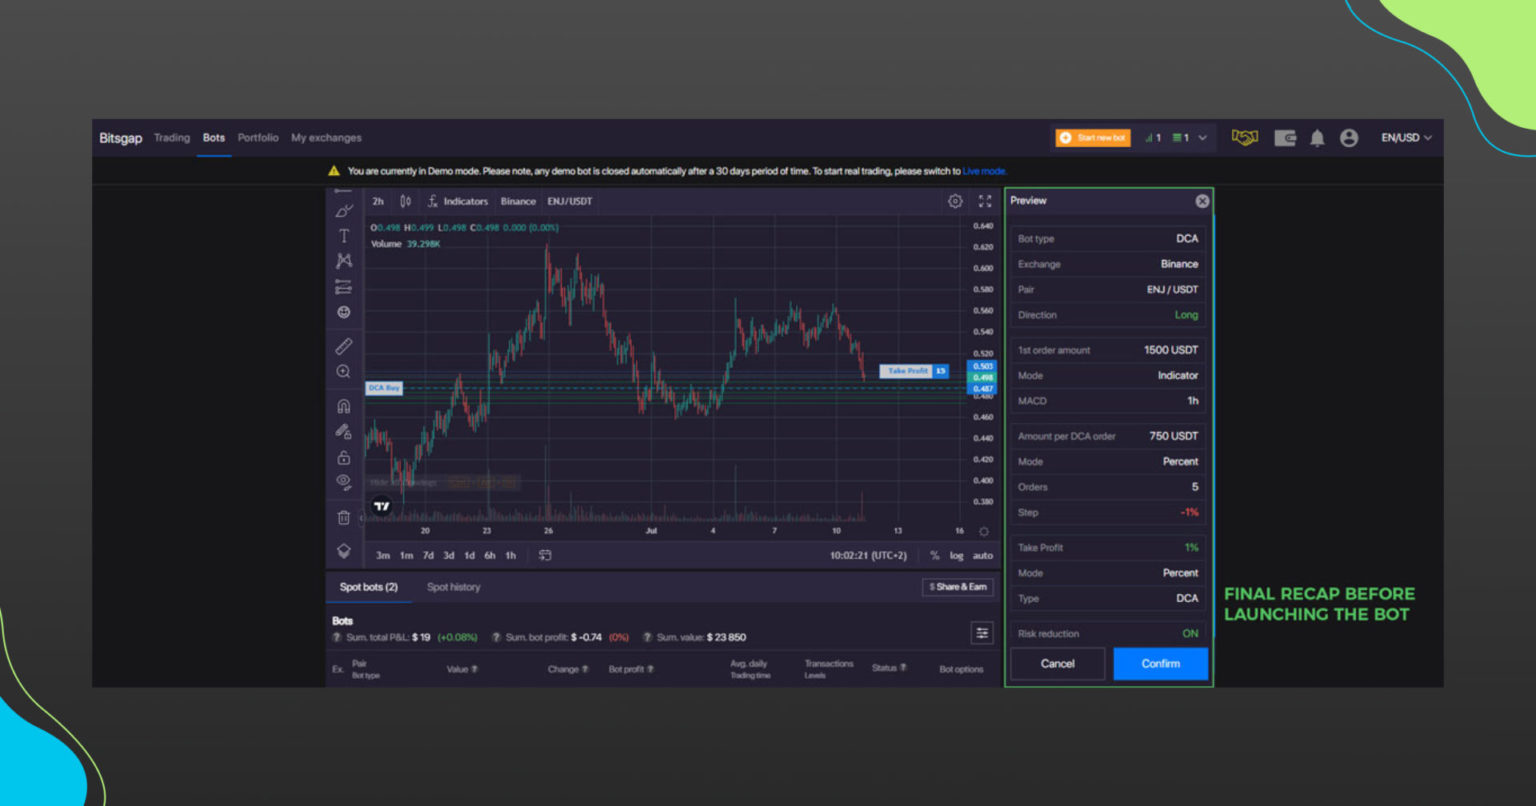Open the XABCD pattern tool
This screenshot has height=806, width=1536.
[343, 260]
